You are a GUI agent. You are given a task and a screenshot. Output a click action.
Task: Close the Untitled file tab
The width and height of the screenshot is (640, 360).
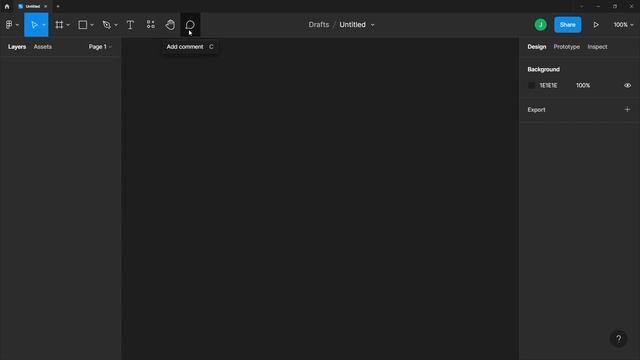(45, 7)
